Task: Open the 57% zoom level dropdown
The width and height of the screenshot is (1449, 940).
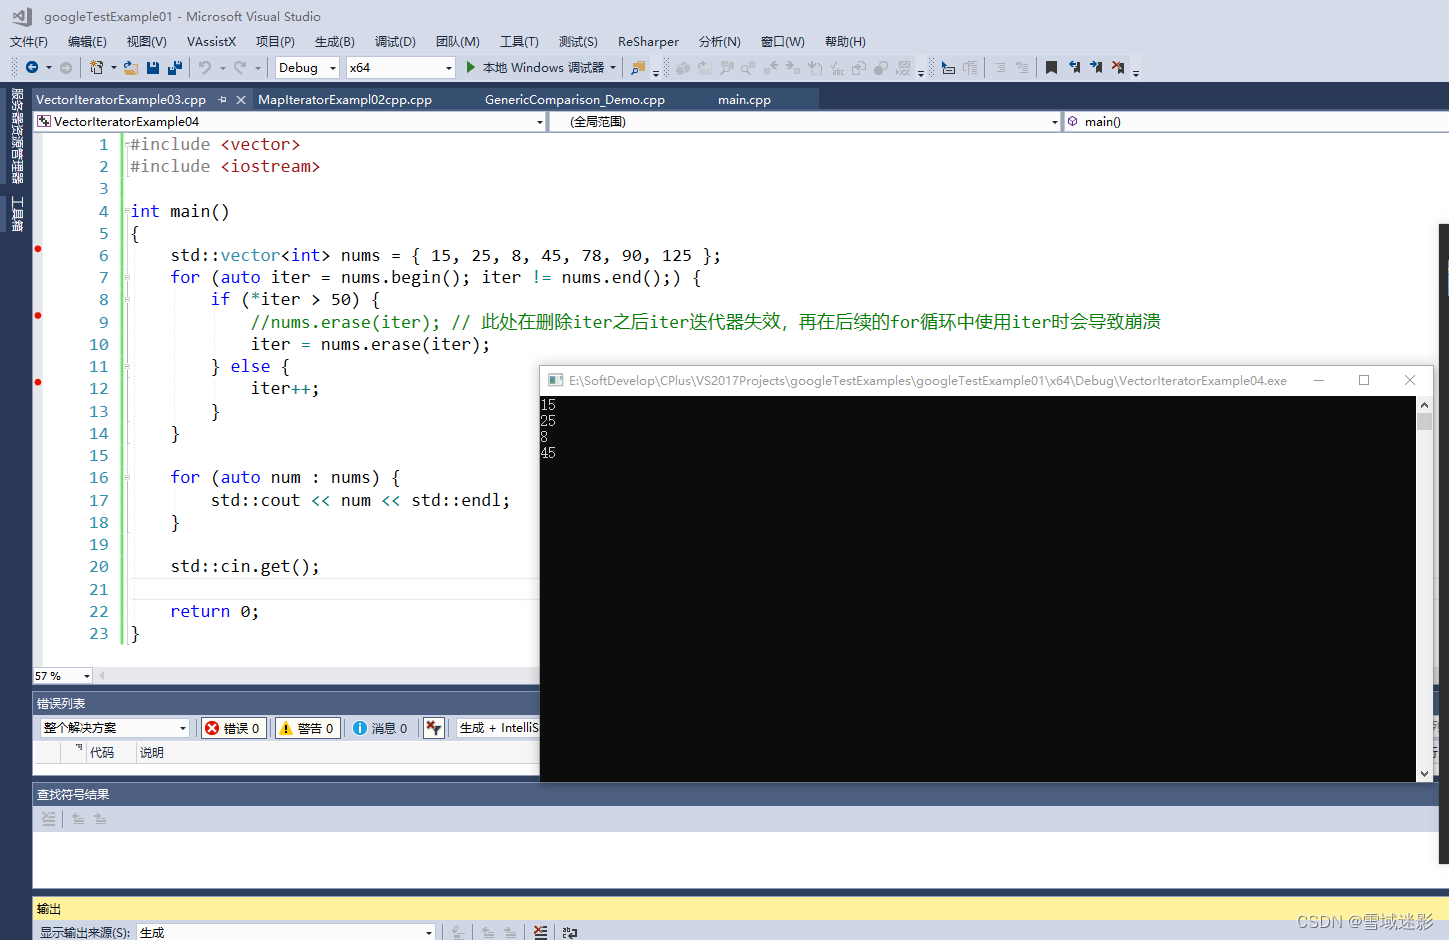Action: click(63, 676)
